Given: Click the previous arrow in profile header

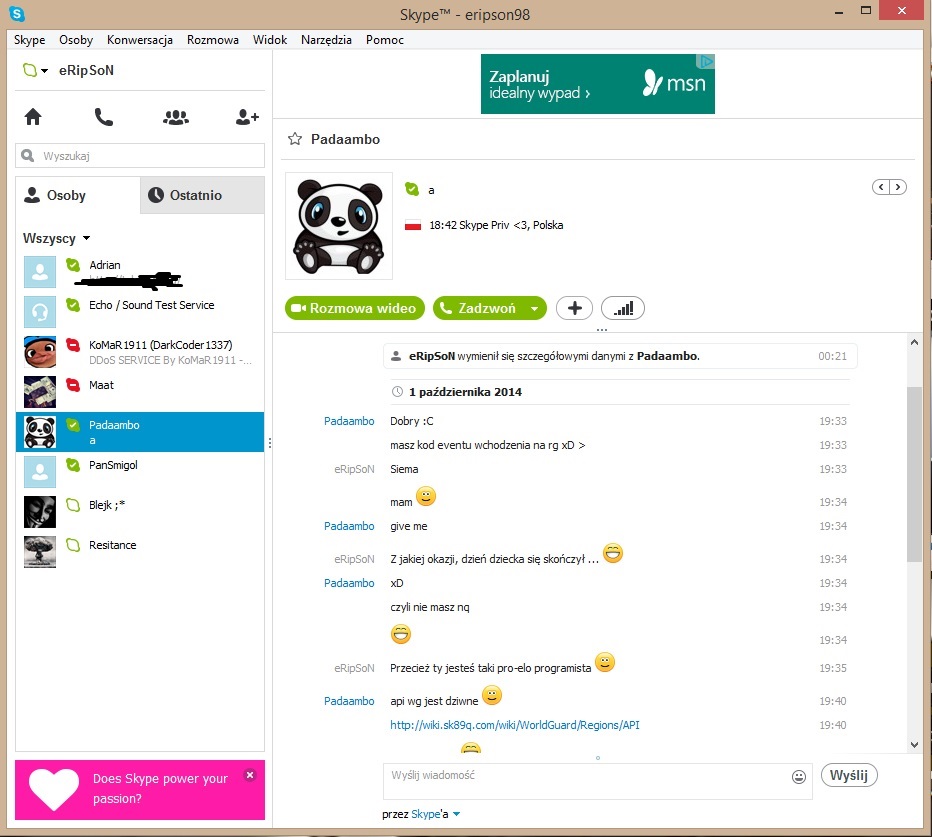Looking at the screenshot, I should point(881,187).
